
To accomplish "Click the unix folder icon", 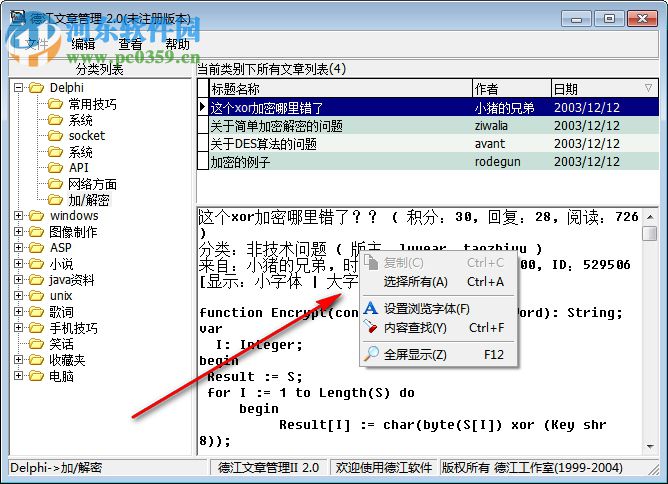I will tap(37, 296).
